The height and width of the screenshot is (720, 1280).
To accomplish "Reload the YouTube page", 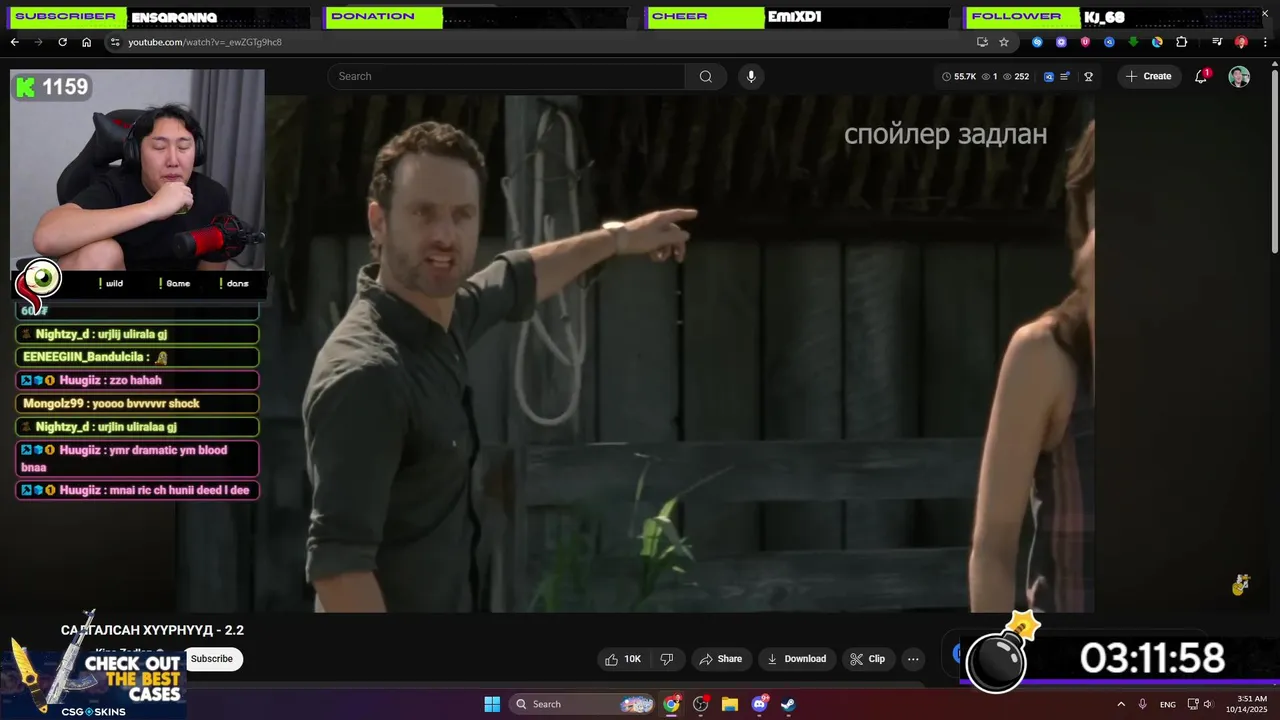I will pyautogui.click(x=62, y=42).
